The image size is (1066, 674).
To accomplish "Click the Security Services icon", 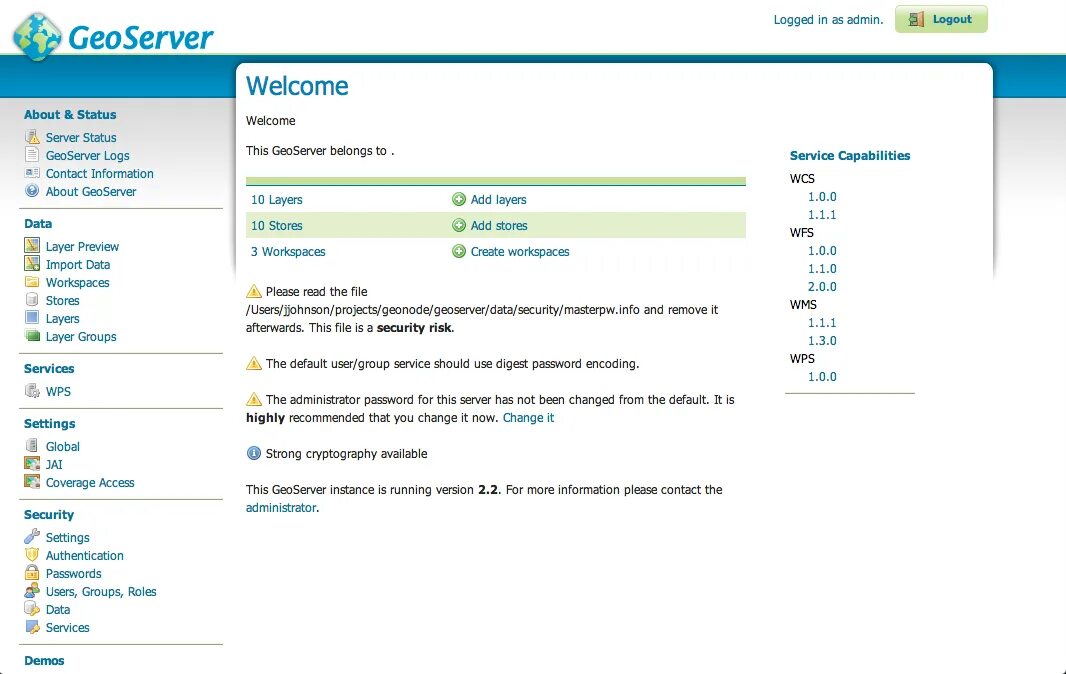I will click(32, 626).
